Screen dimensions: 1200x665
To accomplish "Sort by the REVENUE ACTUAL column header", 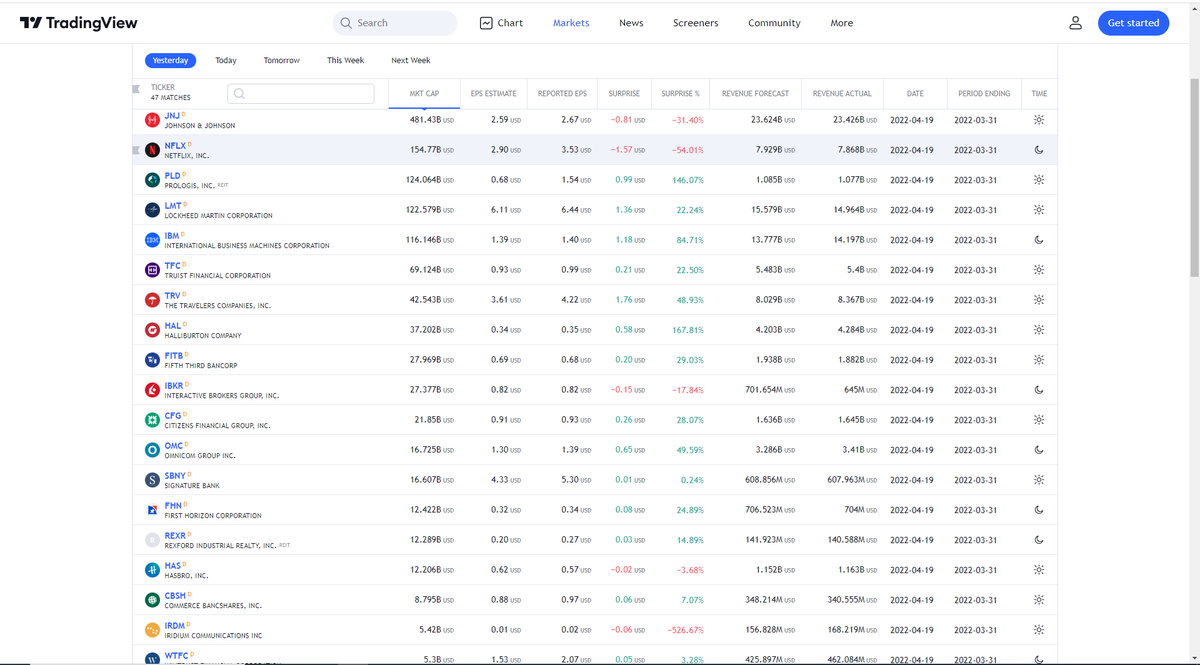I will click(x=842, y=94).
